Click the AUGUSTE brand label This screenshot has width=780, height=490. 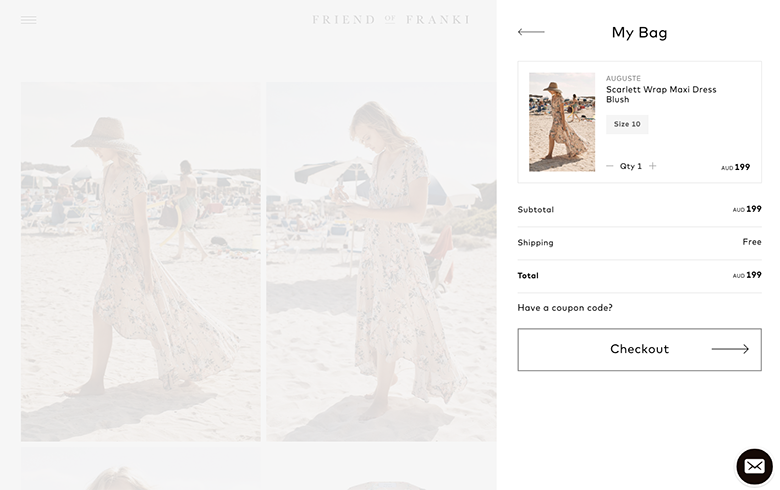point(623,78)
